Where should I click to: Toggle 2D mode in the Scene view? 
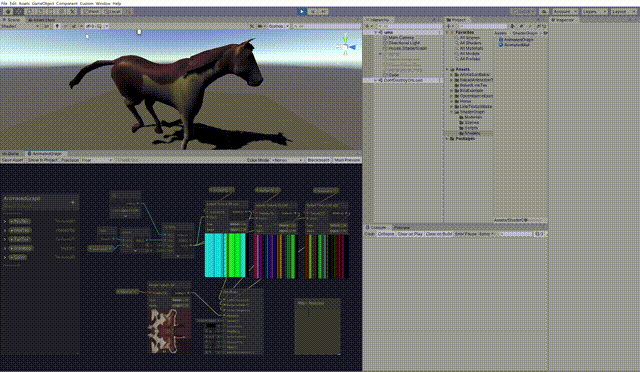click(46, 26)
